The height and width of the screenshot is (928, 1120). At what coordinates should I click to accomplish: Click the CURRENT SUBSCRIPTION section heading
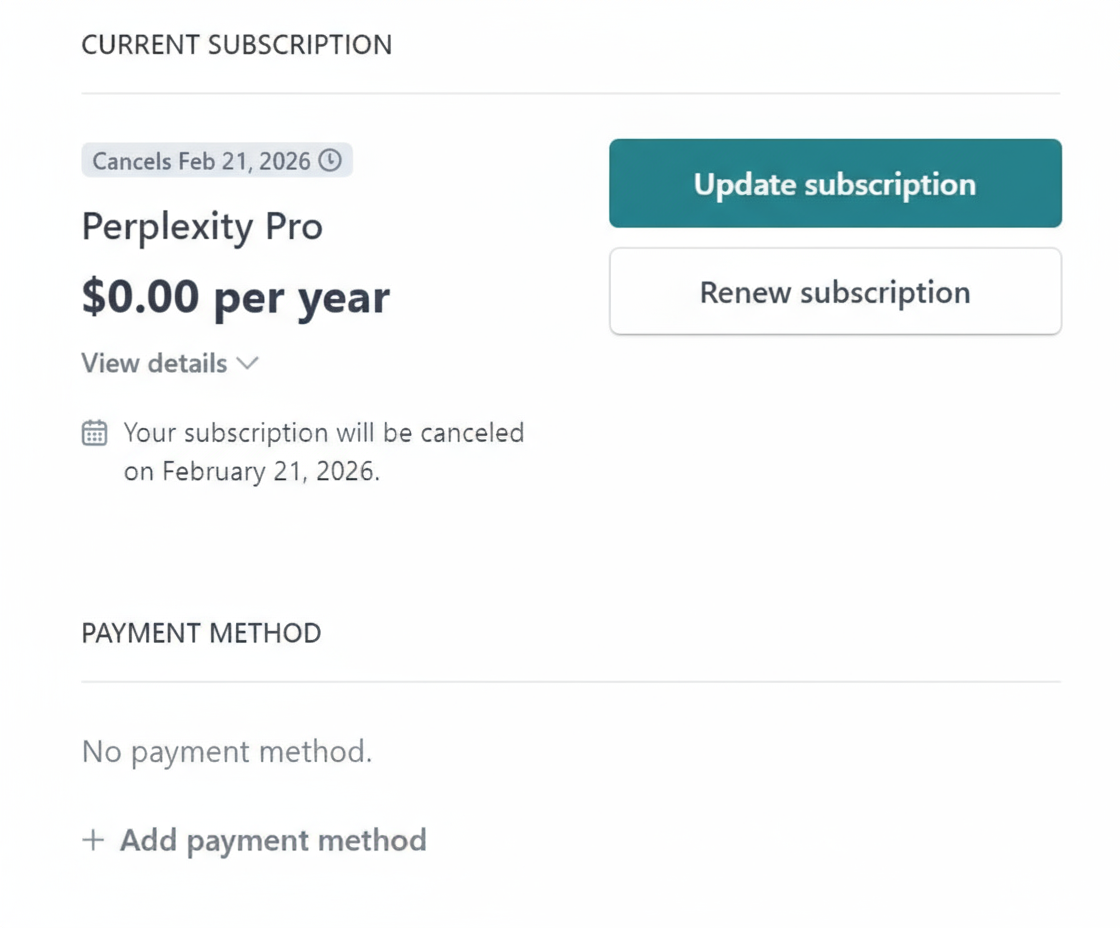[236, 45]
